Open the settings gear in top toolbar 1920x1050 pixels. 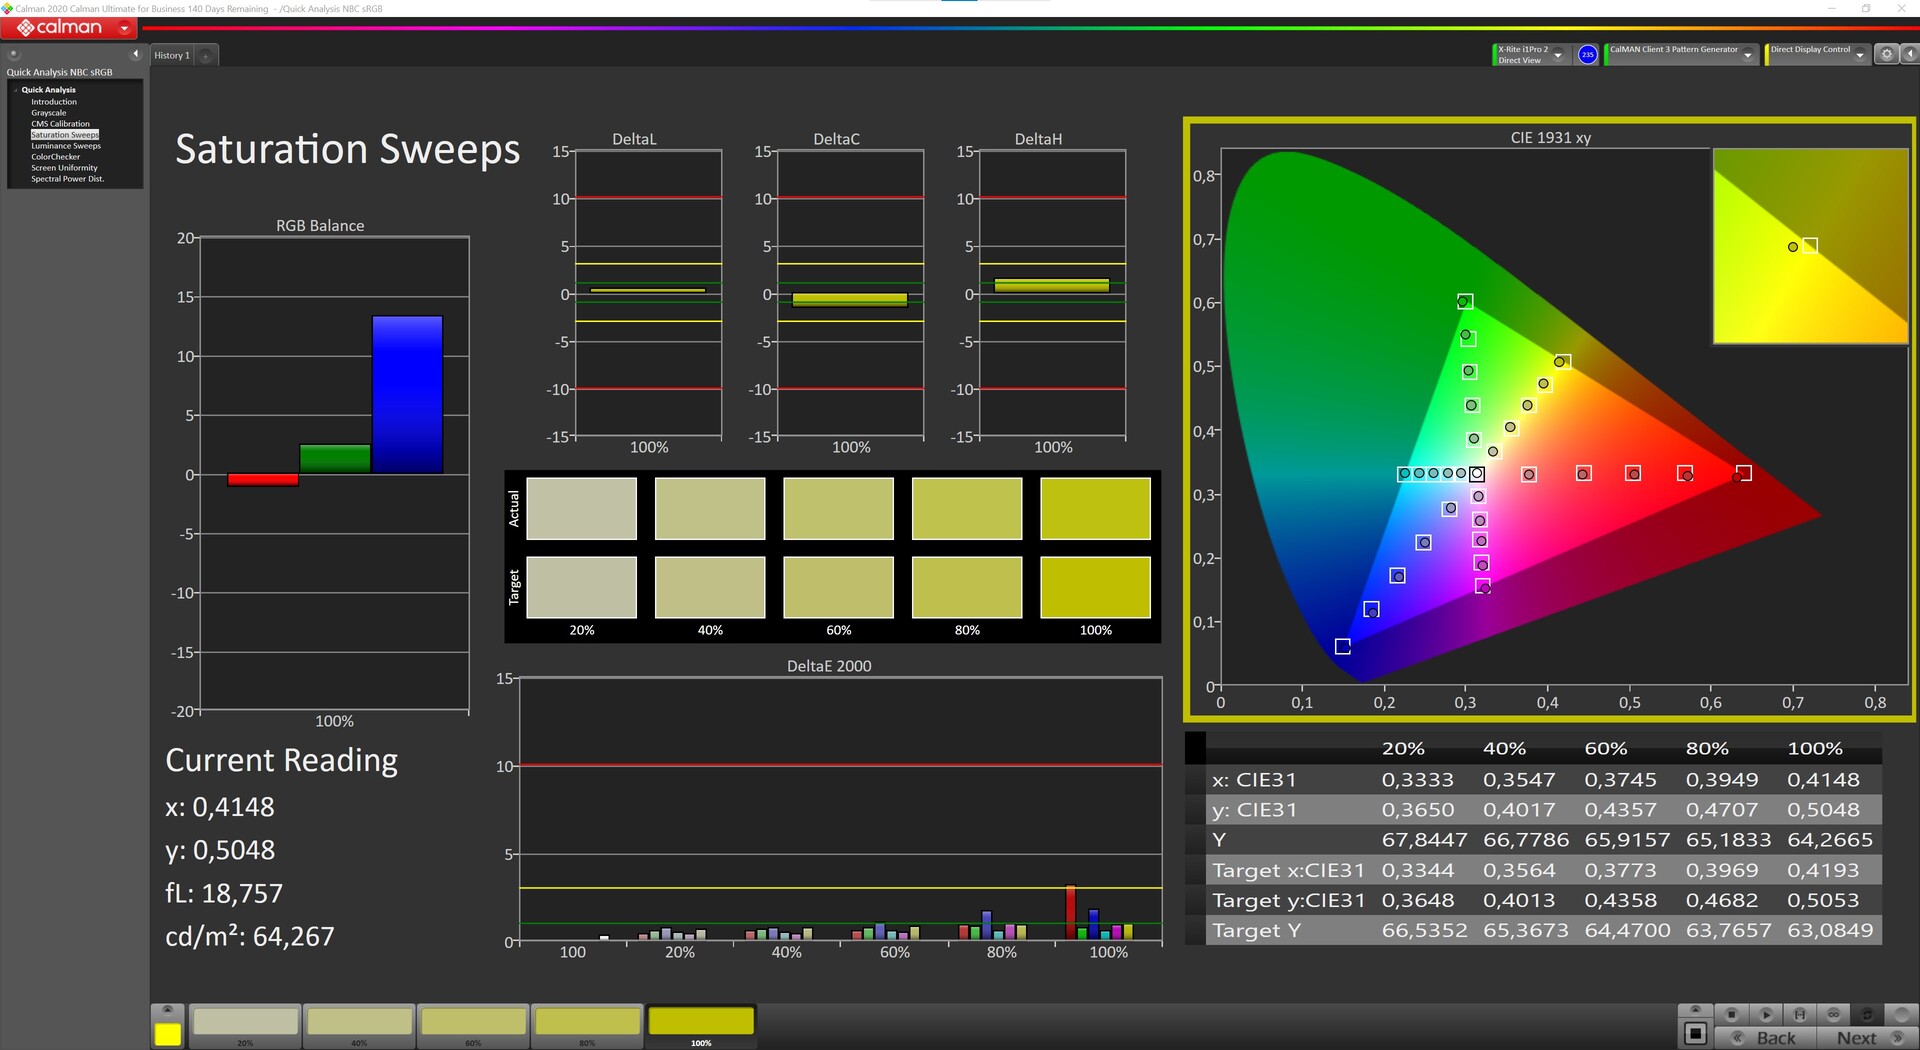point(1886,55)
